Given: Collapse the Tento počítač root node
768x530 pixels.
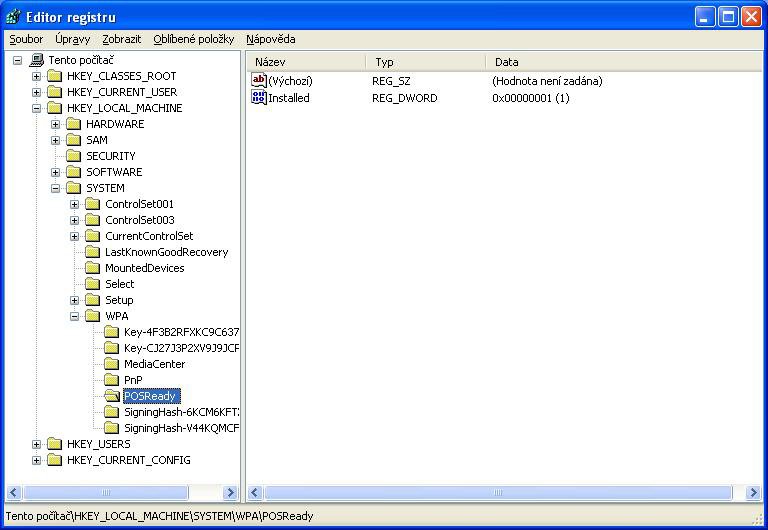Looking at the screenshot, I should coord(18,61).
